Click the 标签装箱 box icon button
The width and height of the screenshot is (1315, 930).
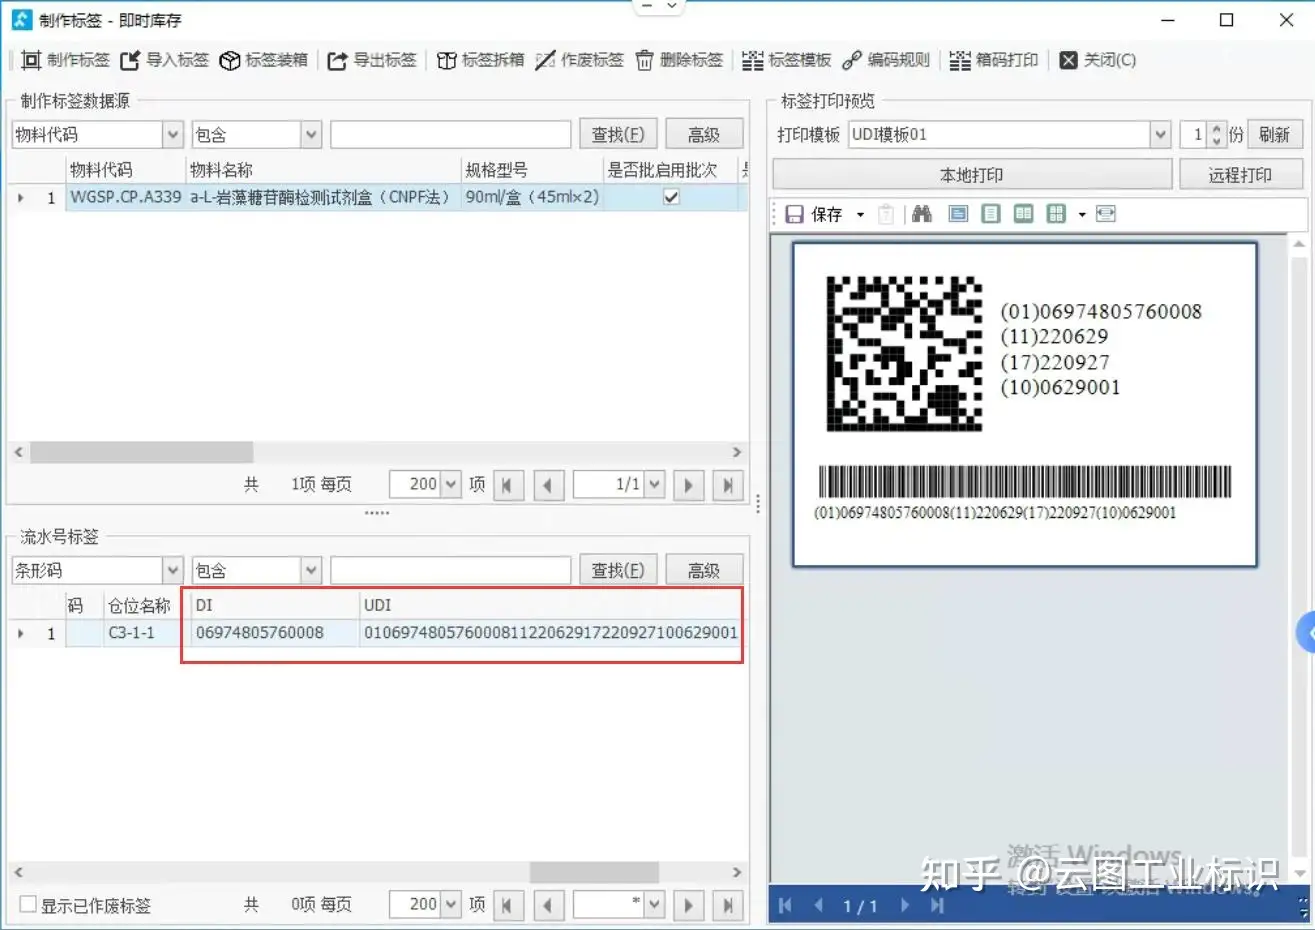pyautogui.click(x=264, y=60)
